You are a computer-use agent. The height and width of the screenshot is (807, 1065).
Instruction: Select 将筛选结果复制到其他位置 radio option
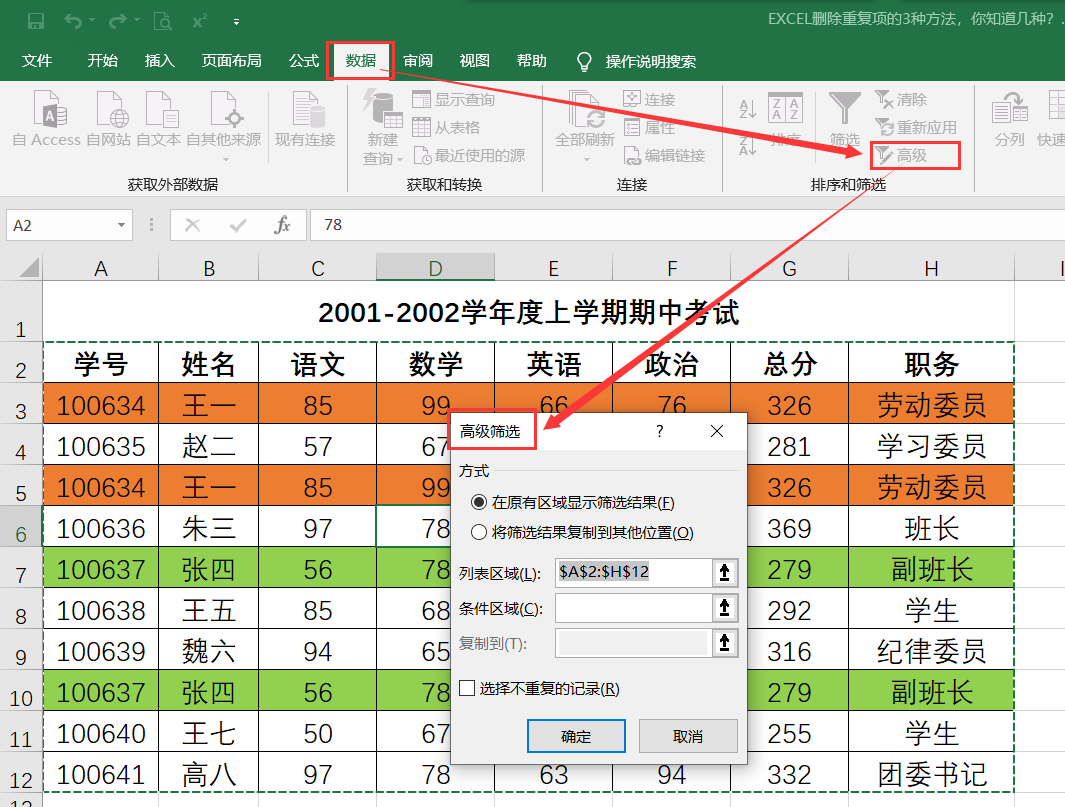pyautogui.click(x=582, y=533)
